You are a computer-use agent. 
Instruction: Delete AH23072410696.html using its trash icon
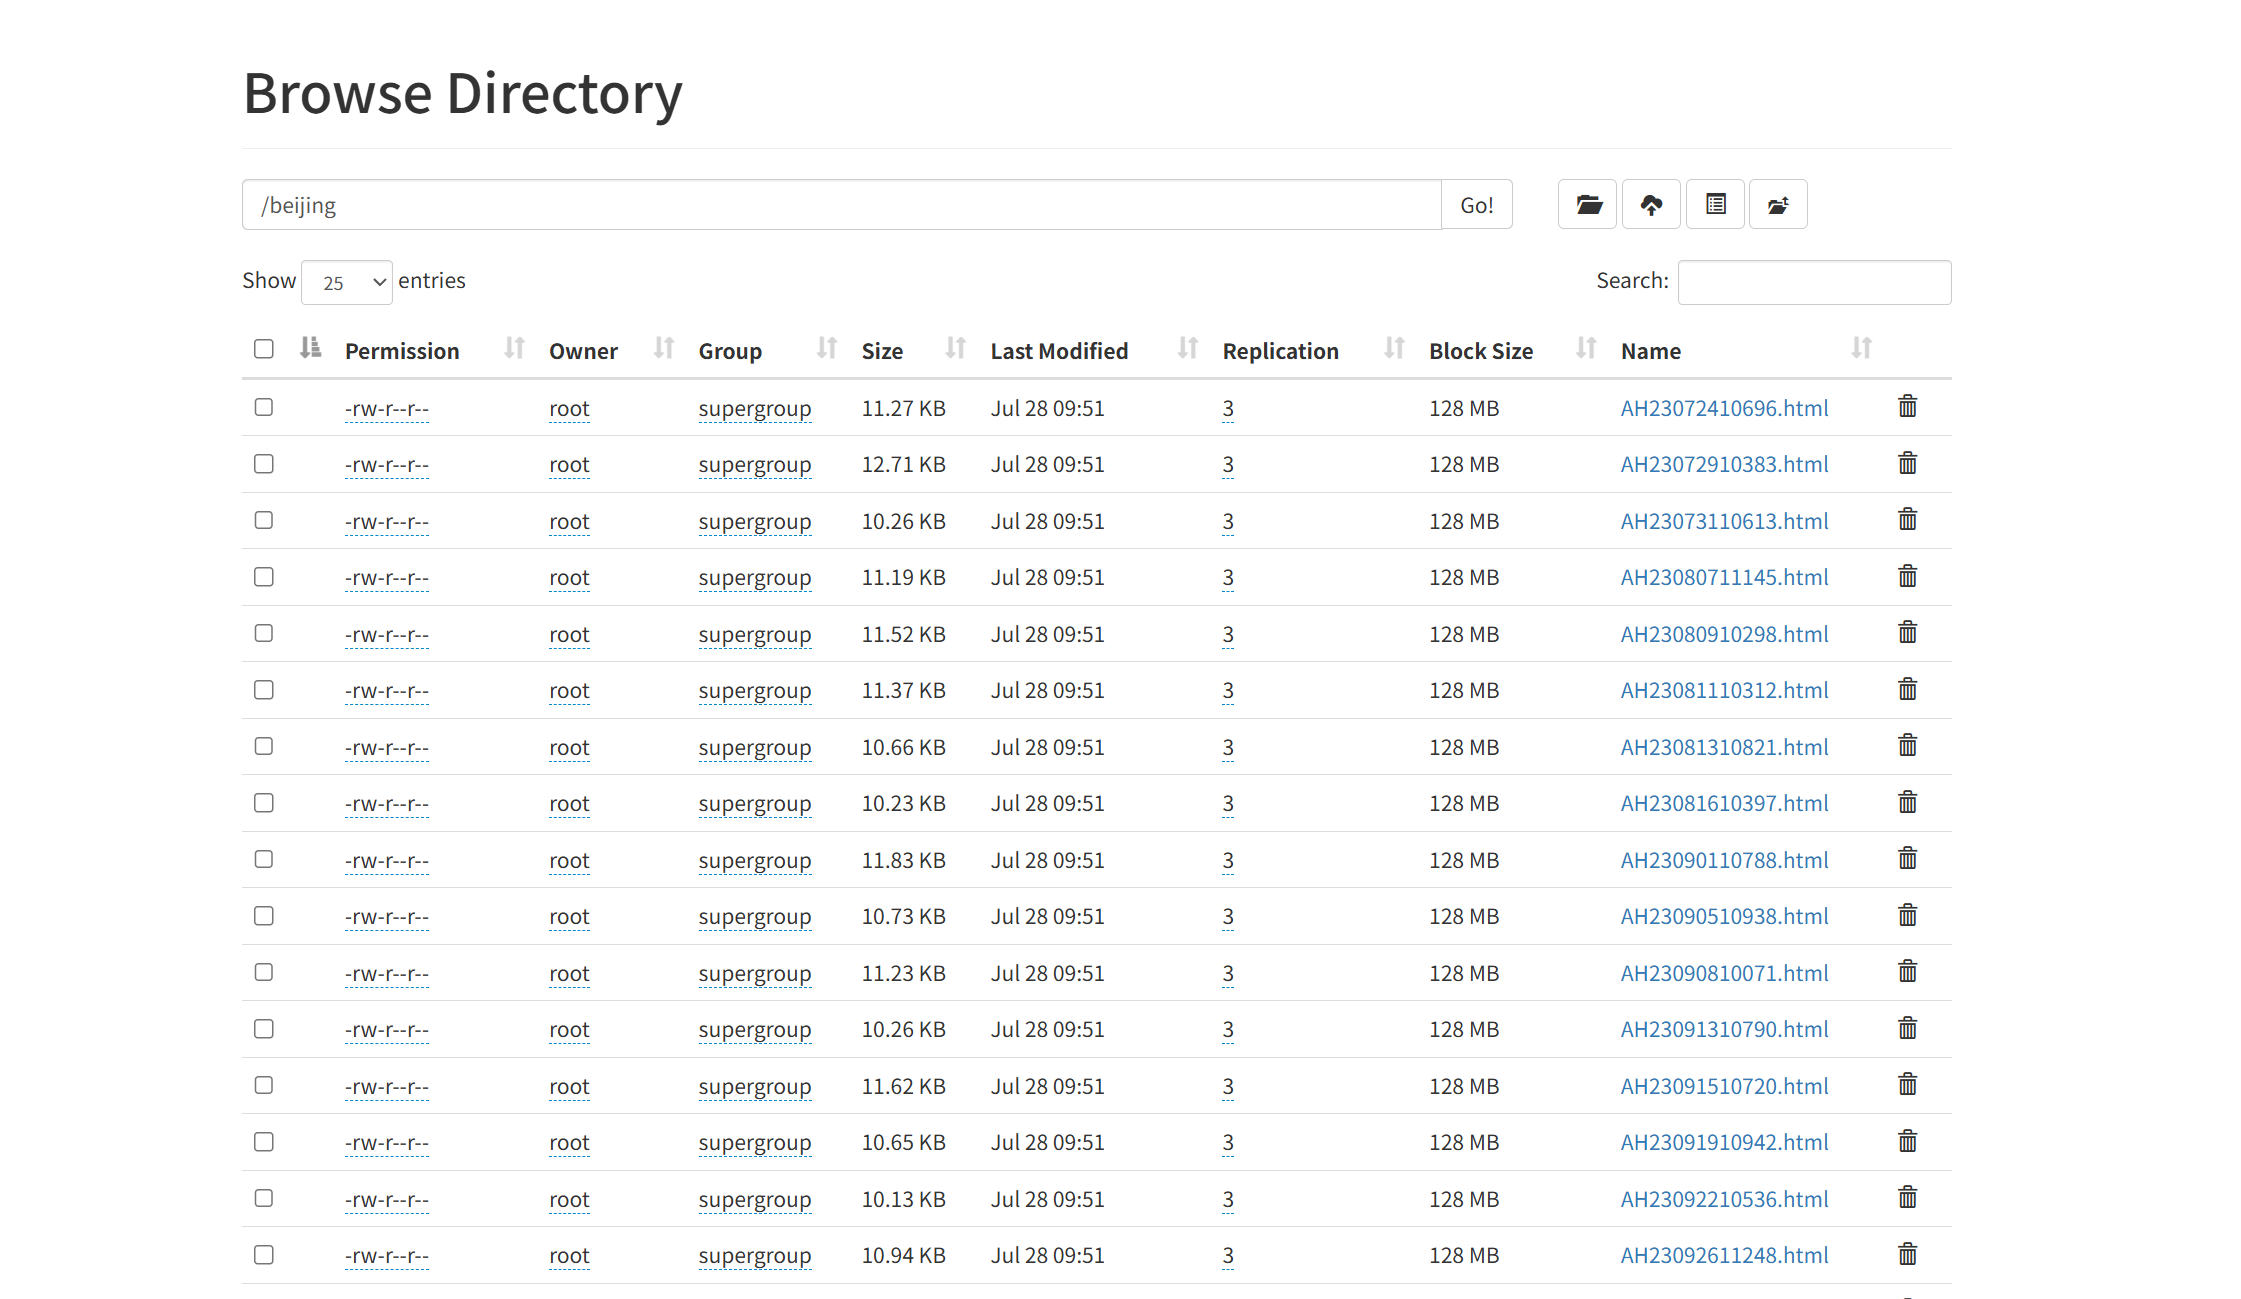tap(1907, 407)
